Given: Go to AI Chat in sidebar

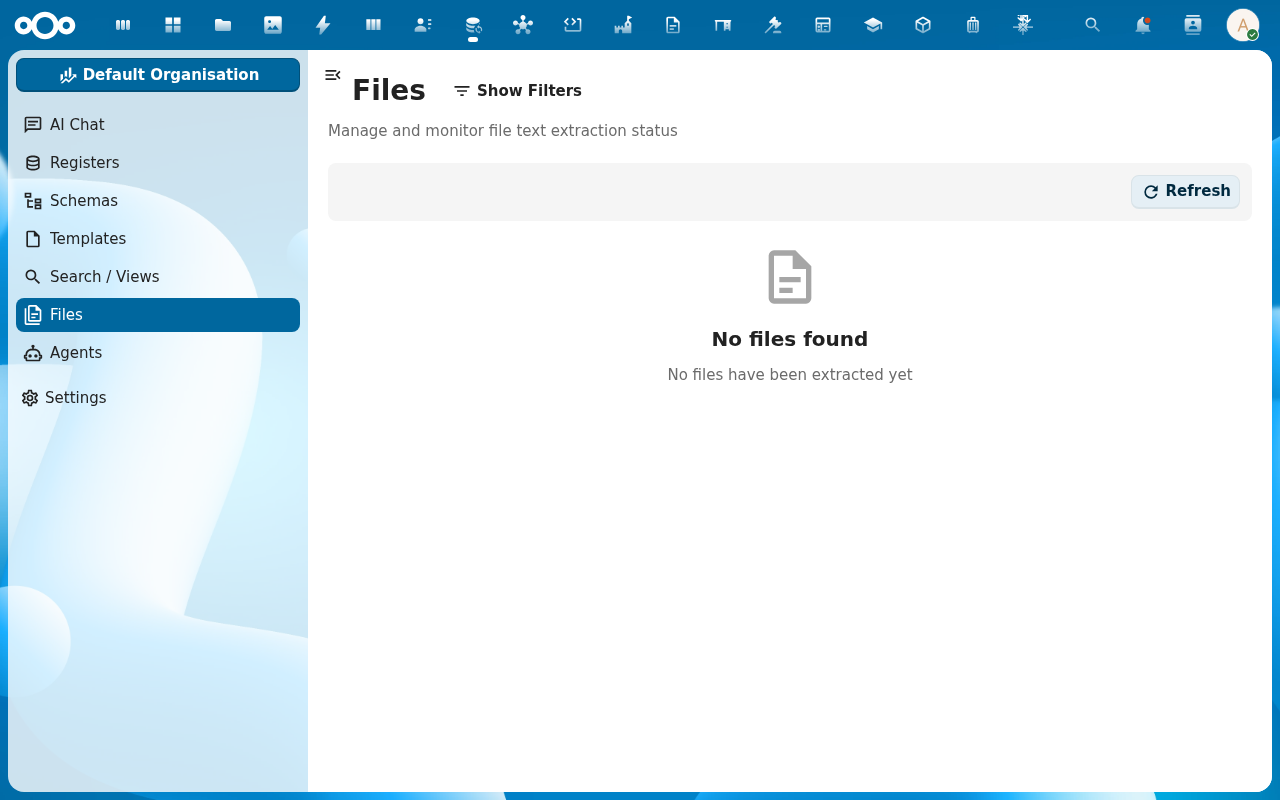Looking at the screenshot, I should [x=158, y=125].
